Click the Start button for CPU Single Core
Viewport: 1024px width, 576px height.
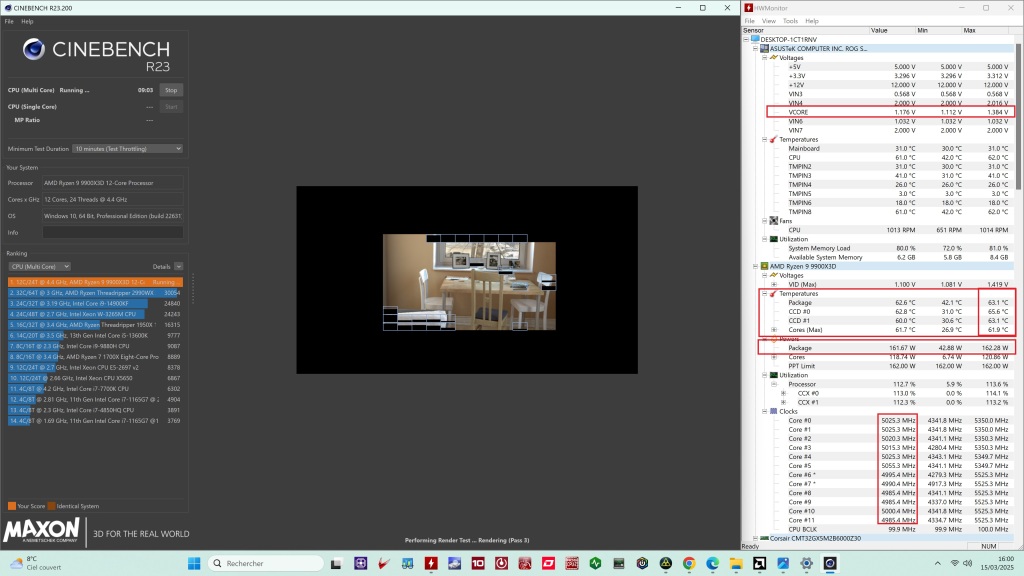pyautogui.click(x=171, y=106)
